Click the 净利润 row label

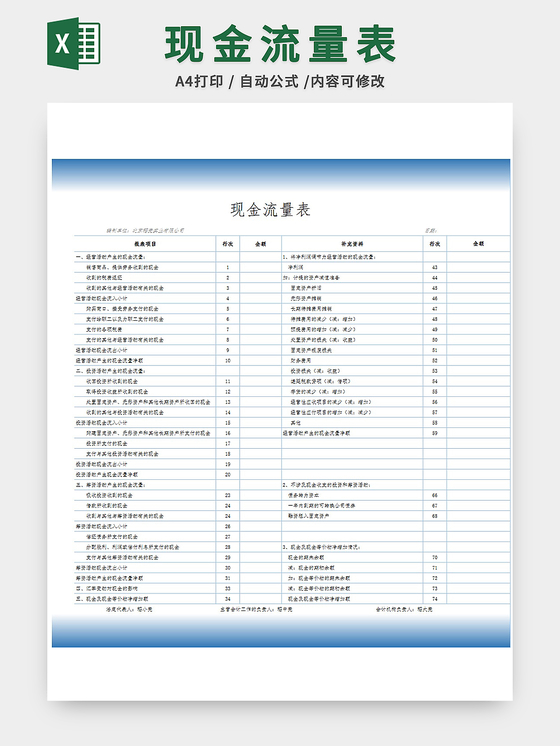[x=295, y=267]
